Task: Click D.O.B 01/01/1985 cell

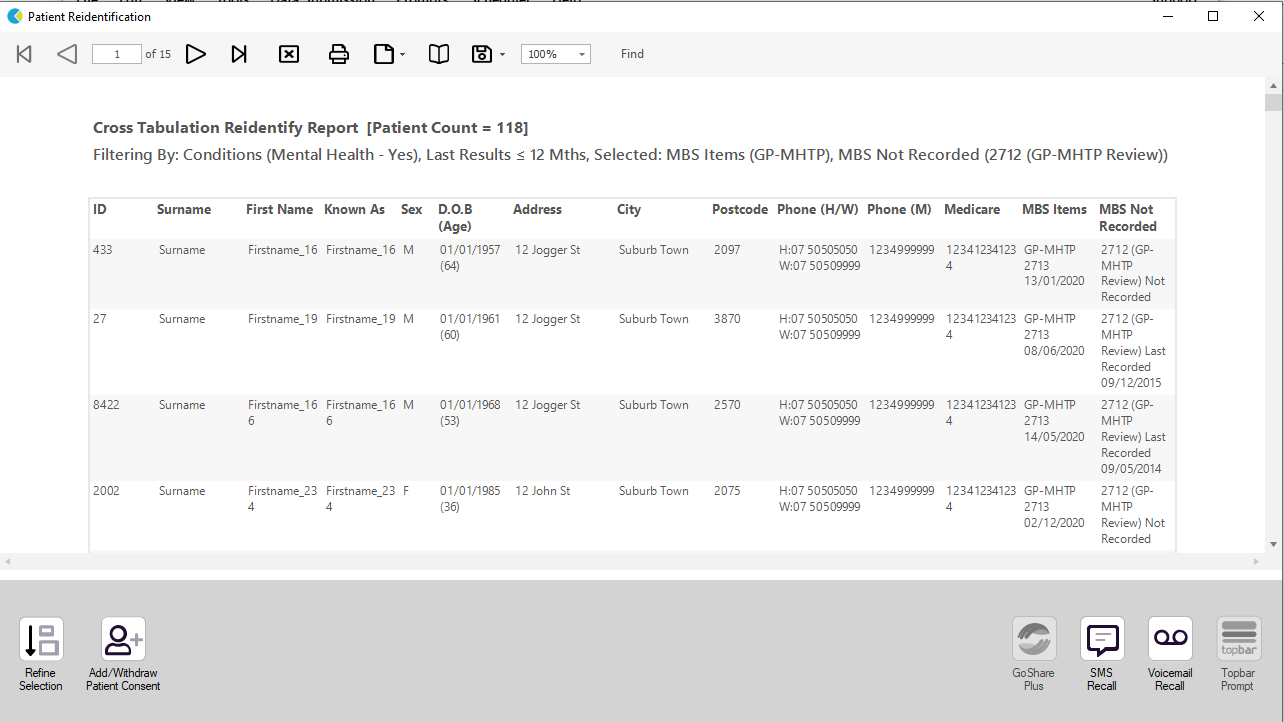Action: (x=470, y=499)
